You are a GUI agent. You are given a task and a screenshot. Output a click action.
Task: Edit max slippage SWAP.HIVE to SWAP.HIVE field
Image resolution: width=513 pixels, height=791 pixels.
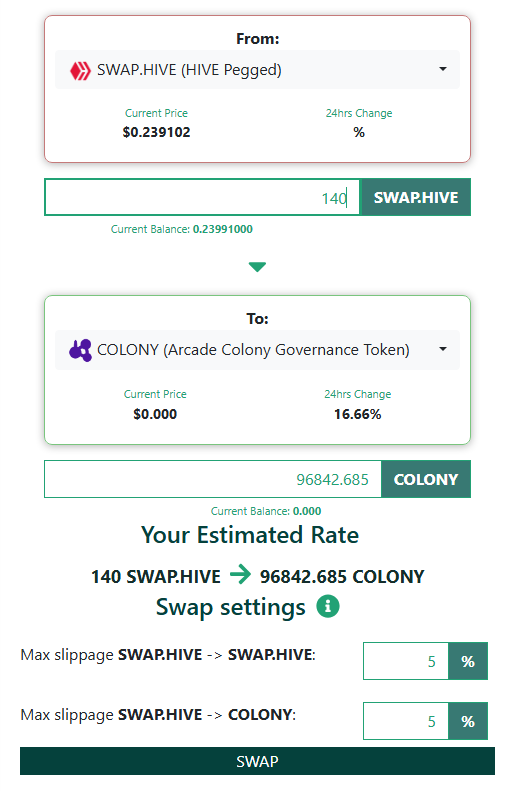(406, 661)
